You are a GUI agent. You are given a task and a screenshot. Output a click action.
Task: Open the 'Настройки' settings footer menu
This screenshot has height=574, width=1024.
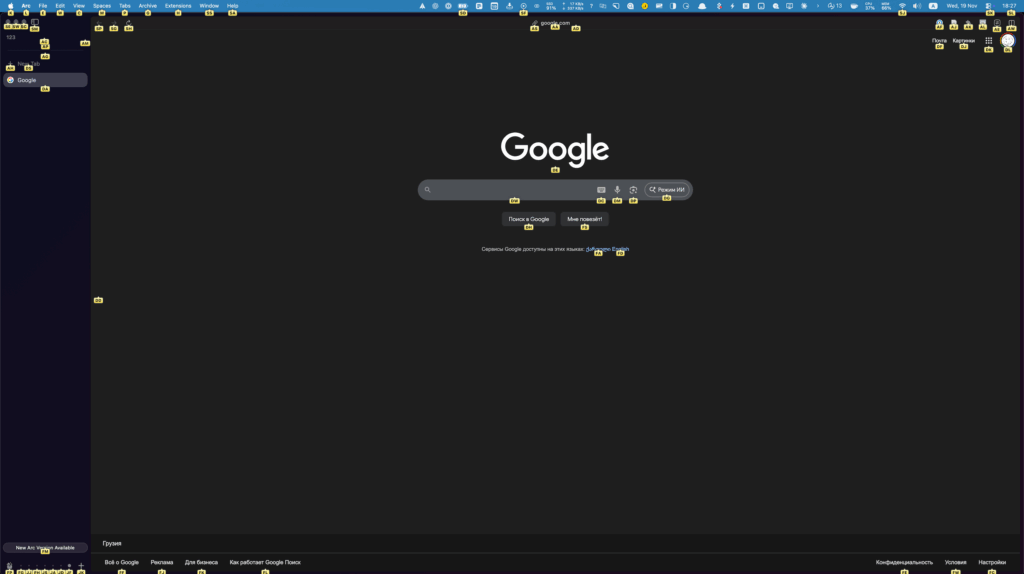click(x=991, y=562)
